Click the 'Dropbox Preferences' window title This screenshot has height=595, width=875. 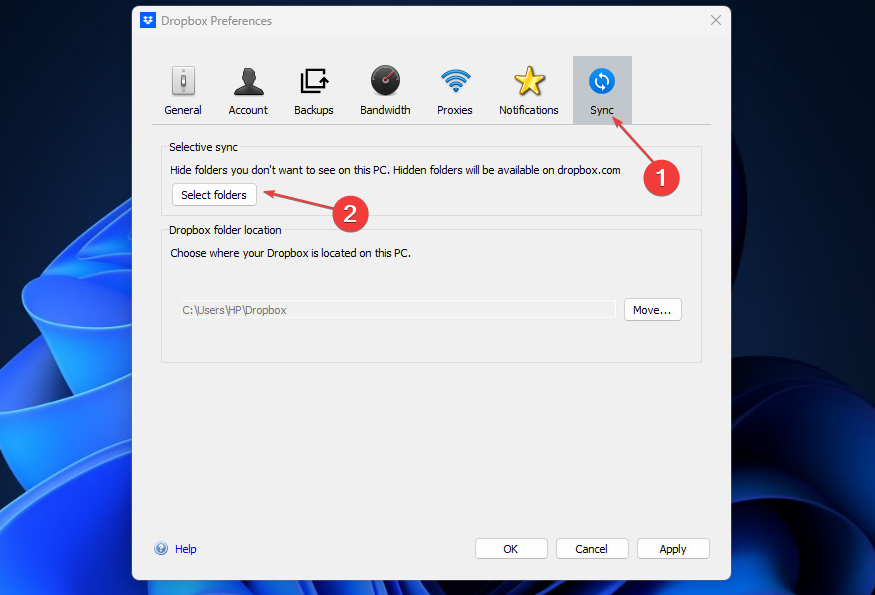click(x=217, y=21)
